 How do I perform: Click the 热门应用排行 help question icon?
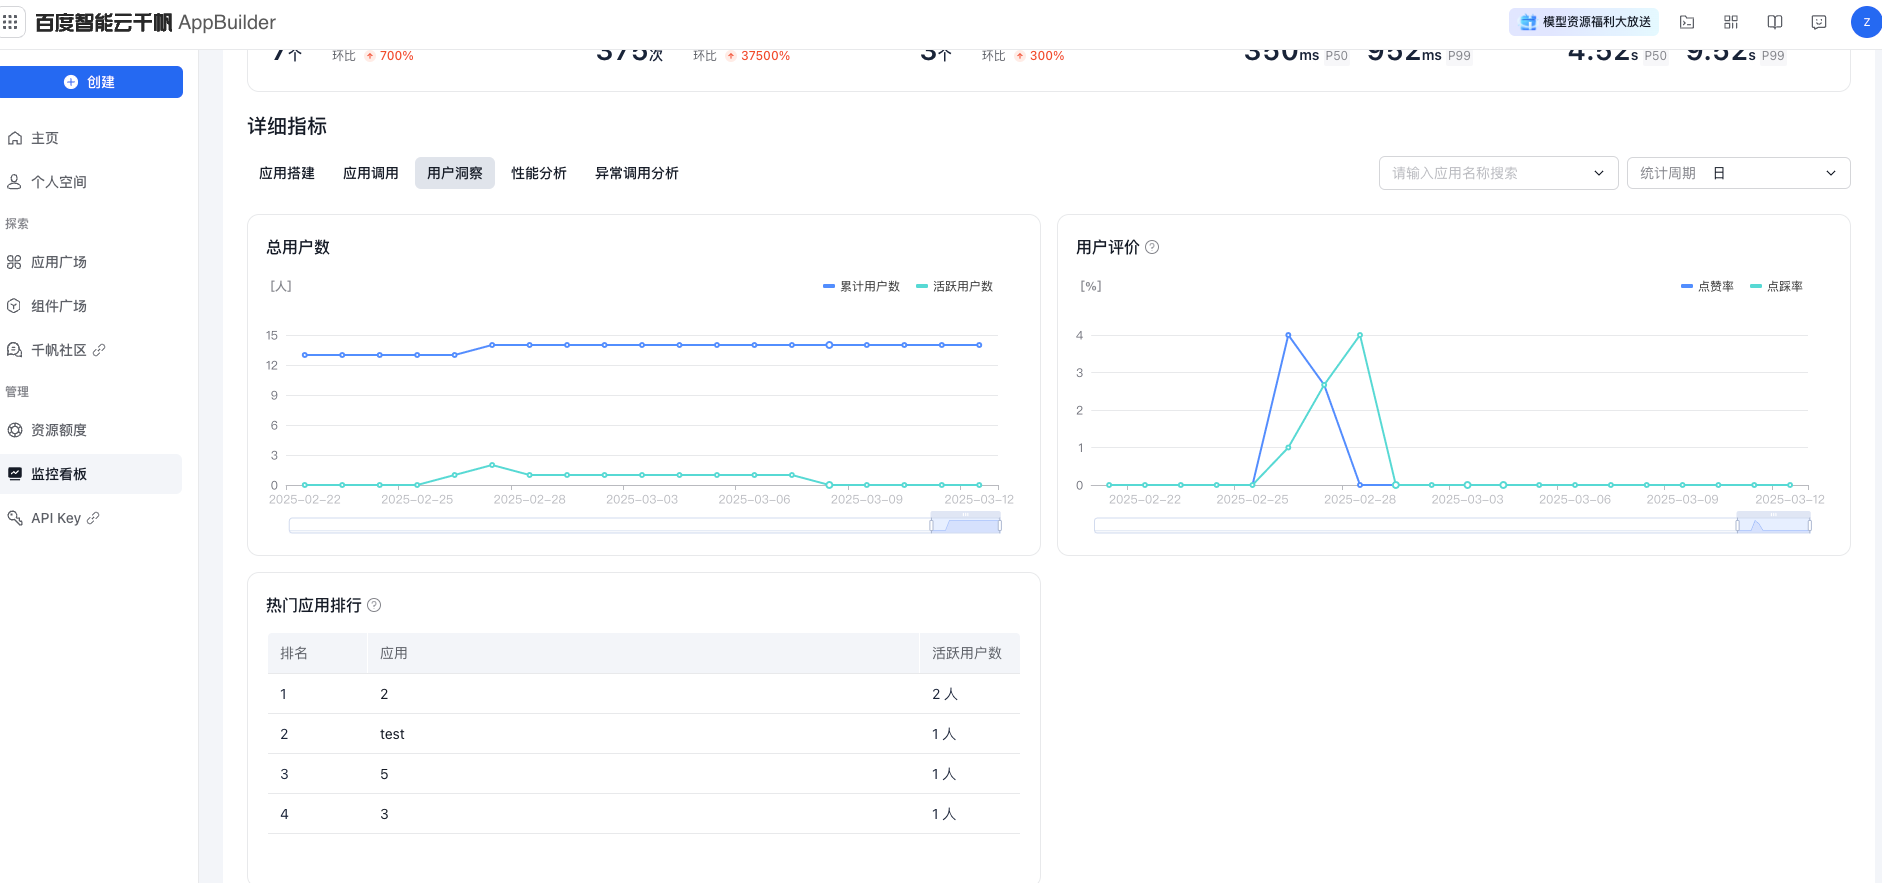pos(374,605)
